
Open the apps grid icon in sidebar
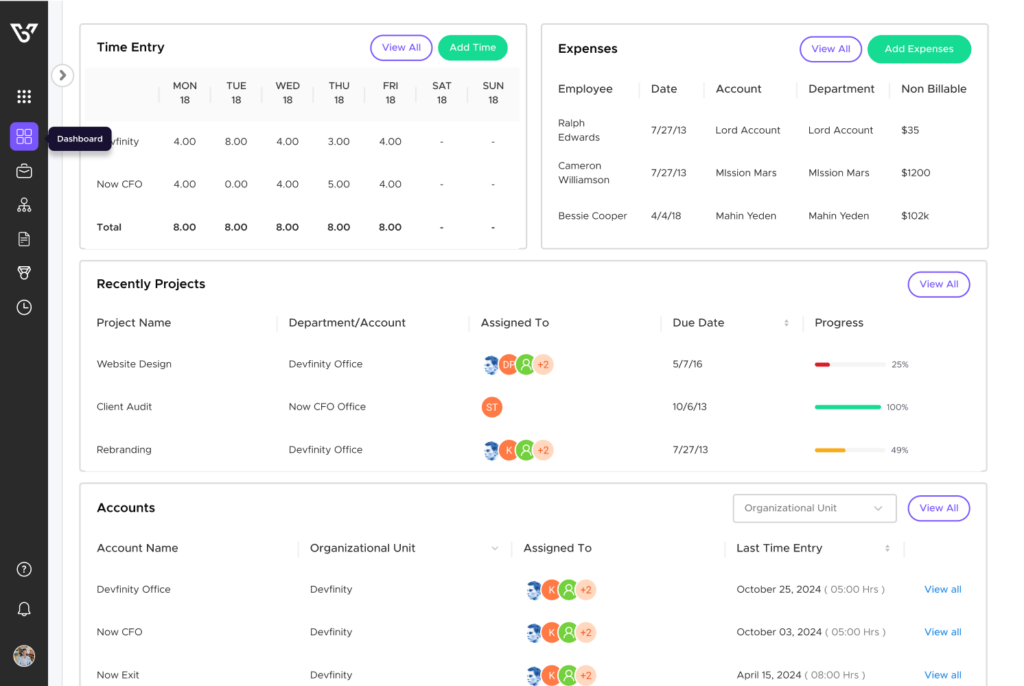tap(24, 97)
